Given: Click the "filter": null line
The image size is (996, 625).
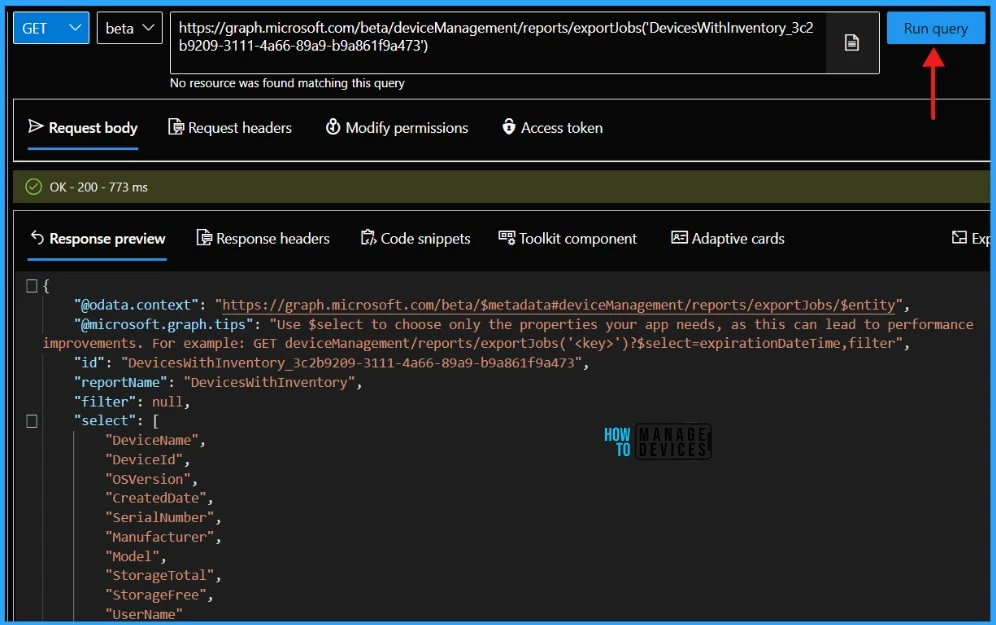Looking at the screenshot, I should 131,401.
